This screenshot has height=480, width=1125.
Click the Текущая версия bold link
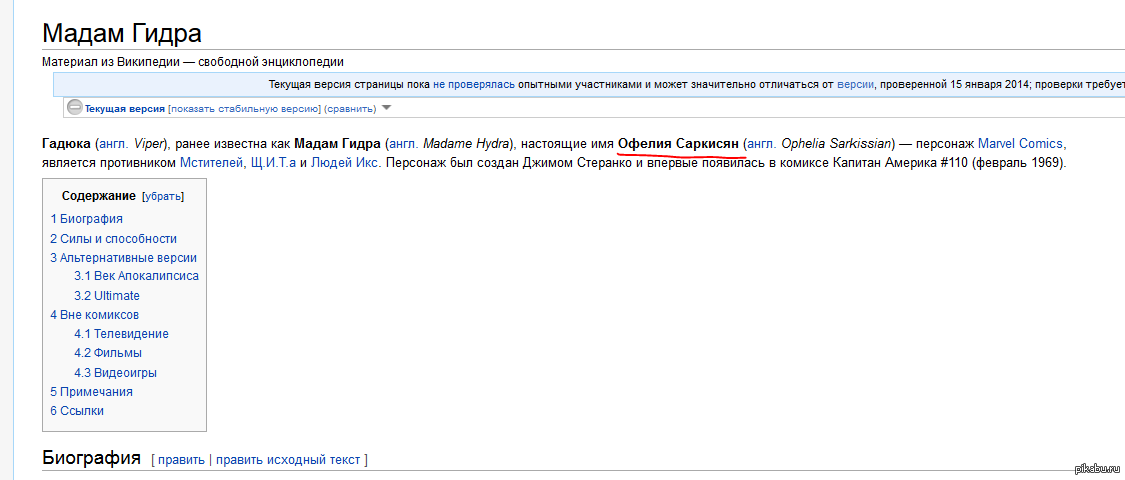[125, 109]
